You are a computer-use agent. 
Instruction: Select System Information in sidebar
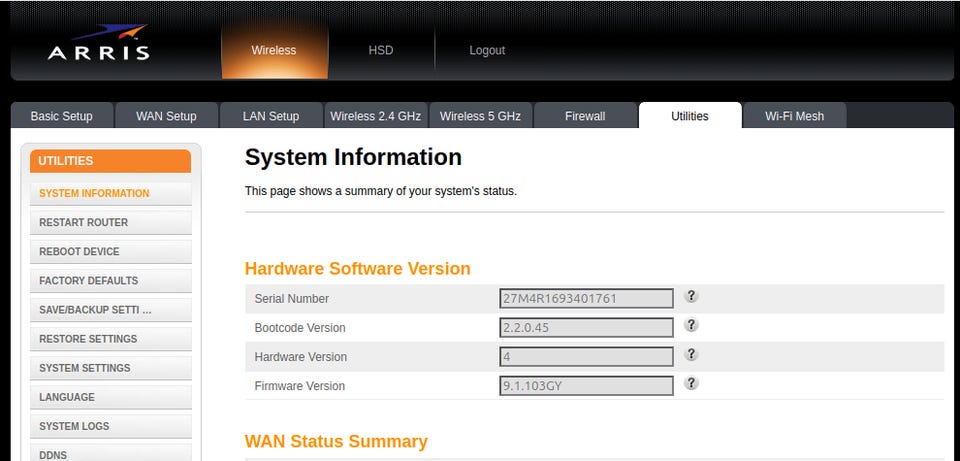pos(111,193)
